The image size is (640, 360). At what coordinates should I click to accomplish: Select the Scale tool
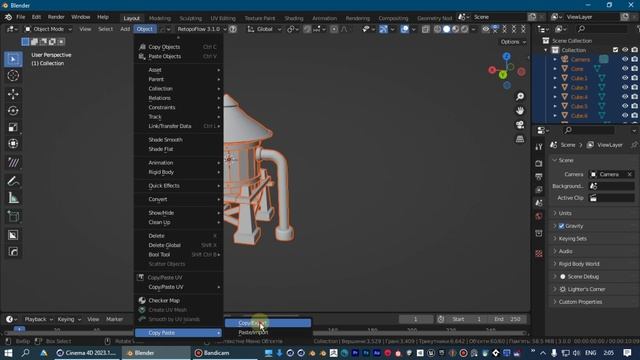coord(13,127)
